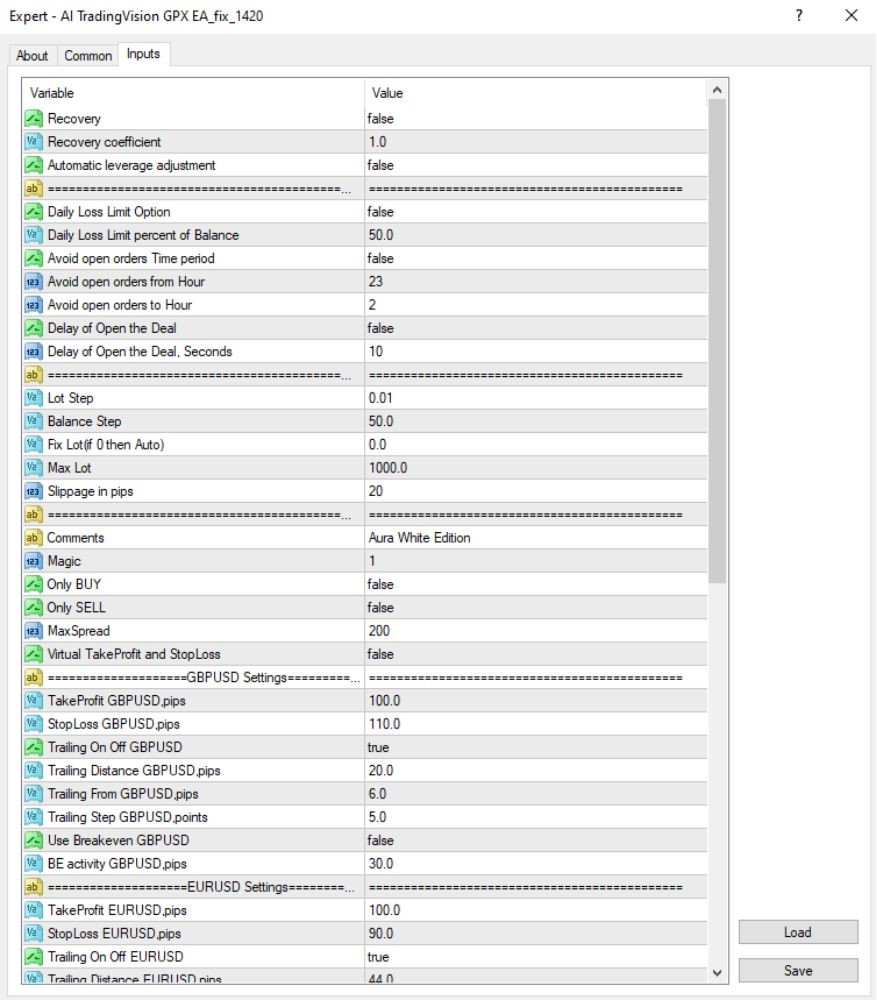Open the About tab

tap(32, 55)
